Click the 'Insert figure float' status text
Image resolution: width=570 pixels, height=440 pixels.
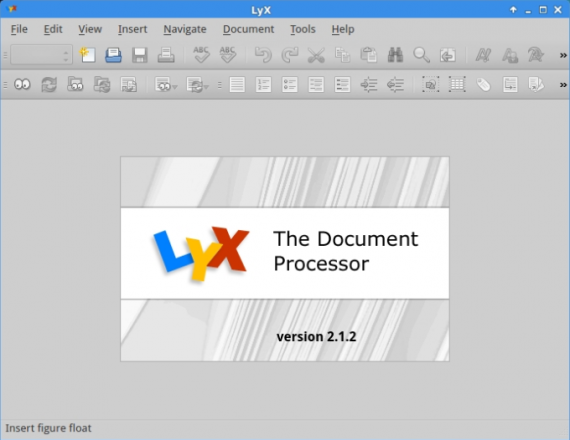click(48, 428)
